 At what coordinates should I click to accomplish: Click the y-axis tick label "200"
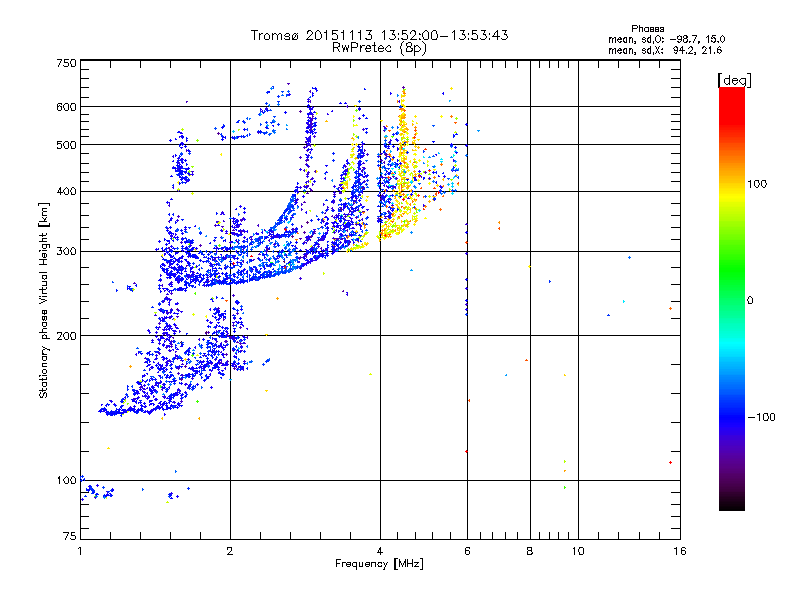66,336
